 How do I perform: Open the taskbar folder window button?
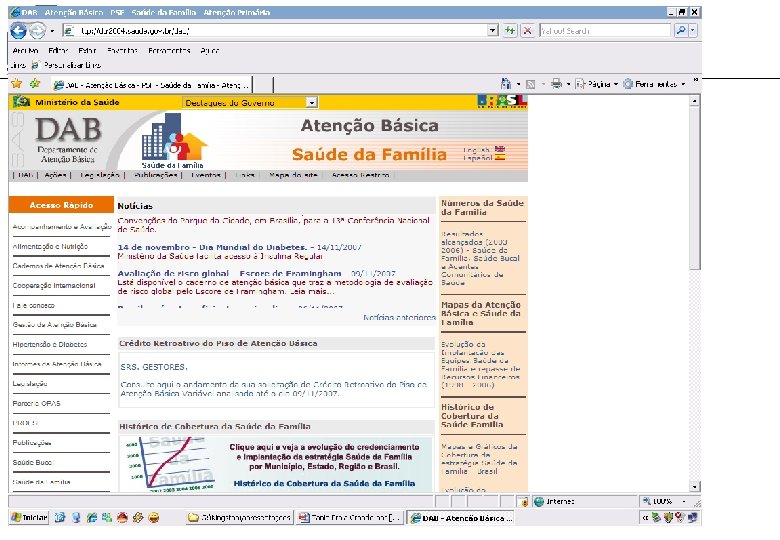coord(240,518)
